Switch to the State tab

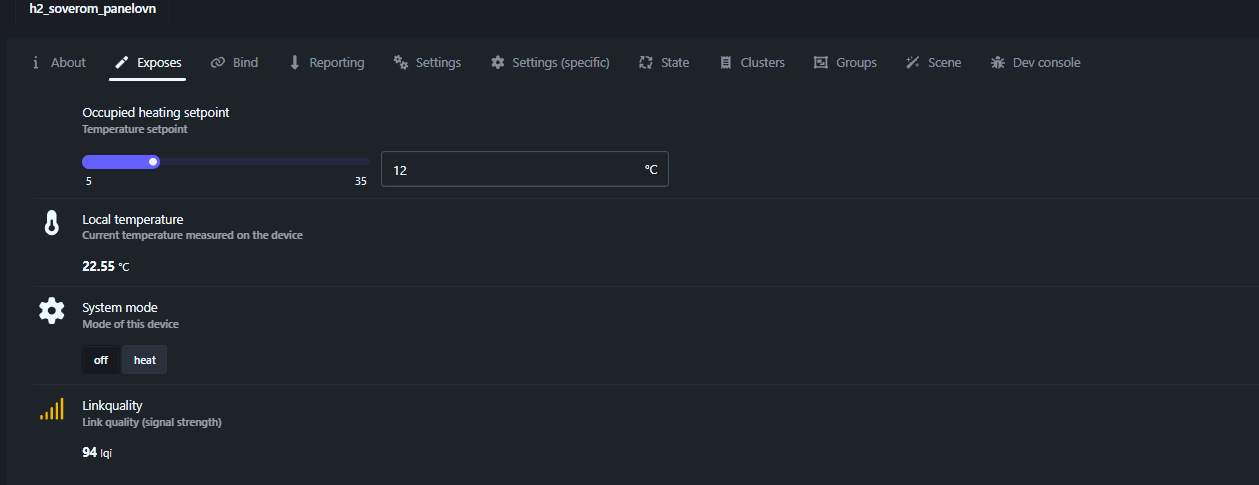(664, 63)
